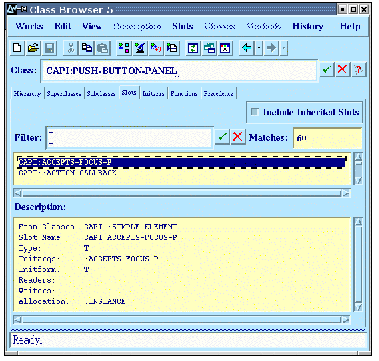Image resolution: width=379 pixels, height=361 pixels.
Task: Click the slot list horizontal scrollbar
Action: pos(182,193)
